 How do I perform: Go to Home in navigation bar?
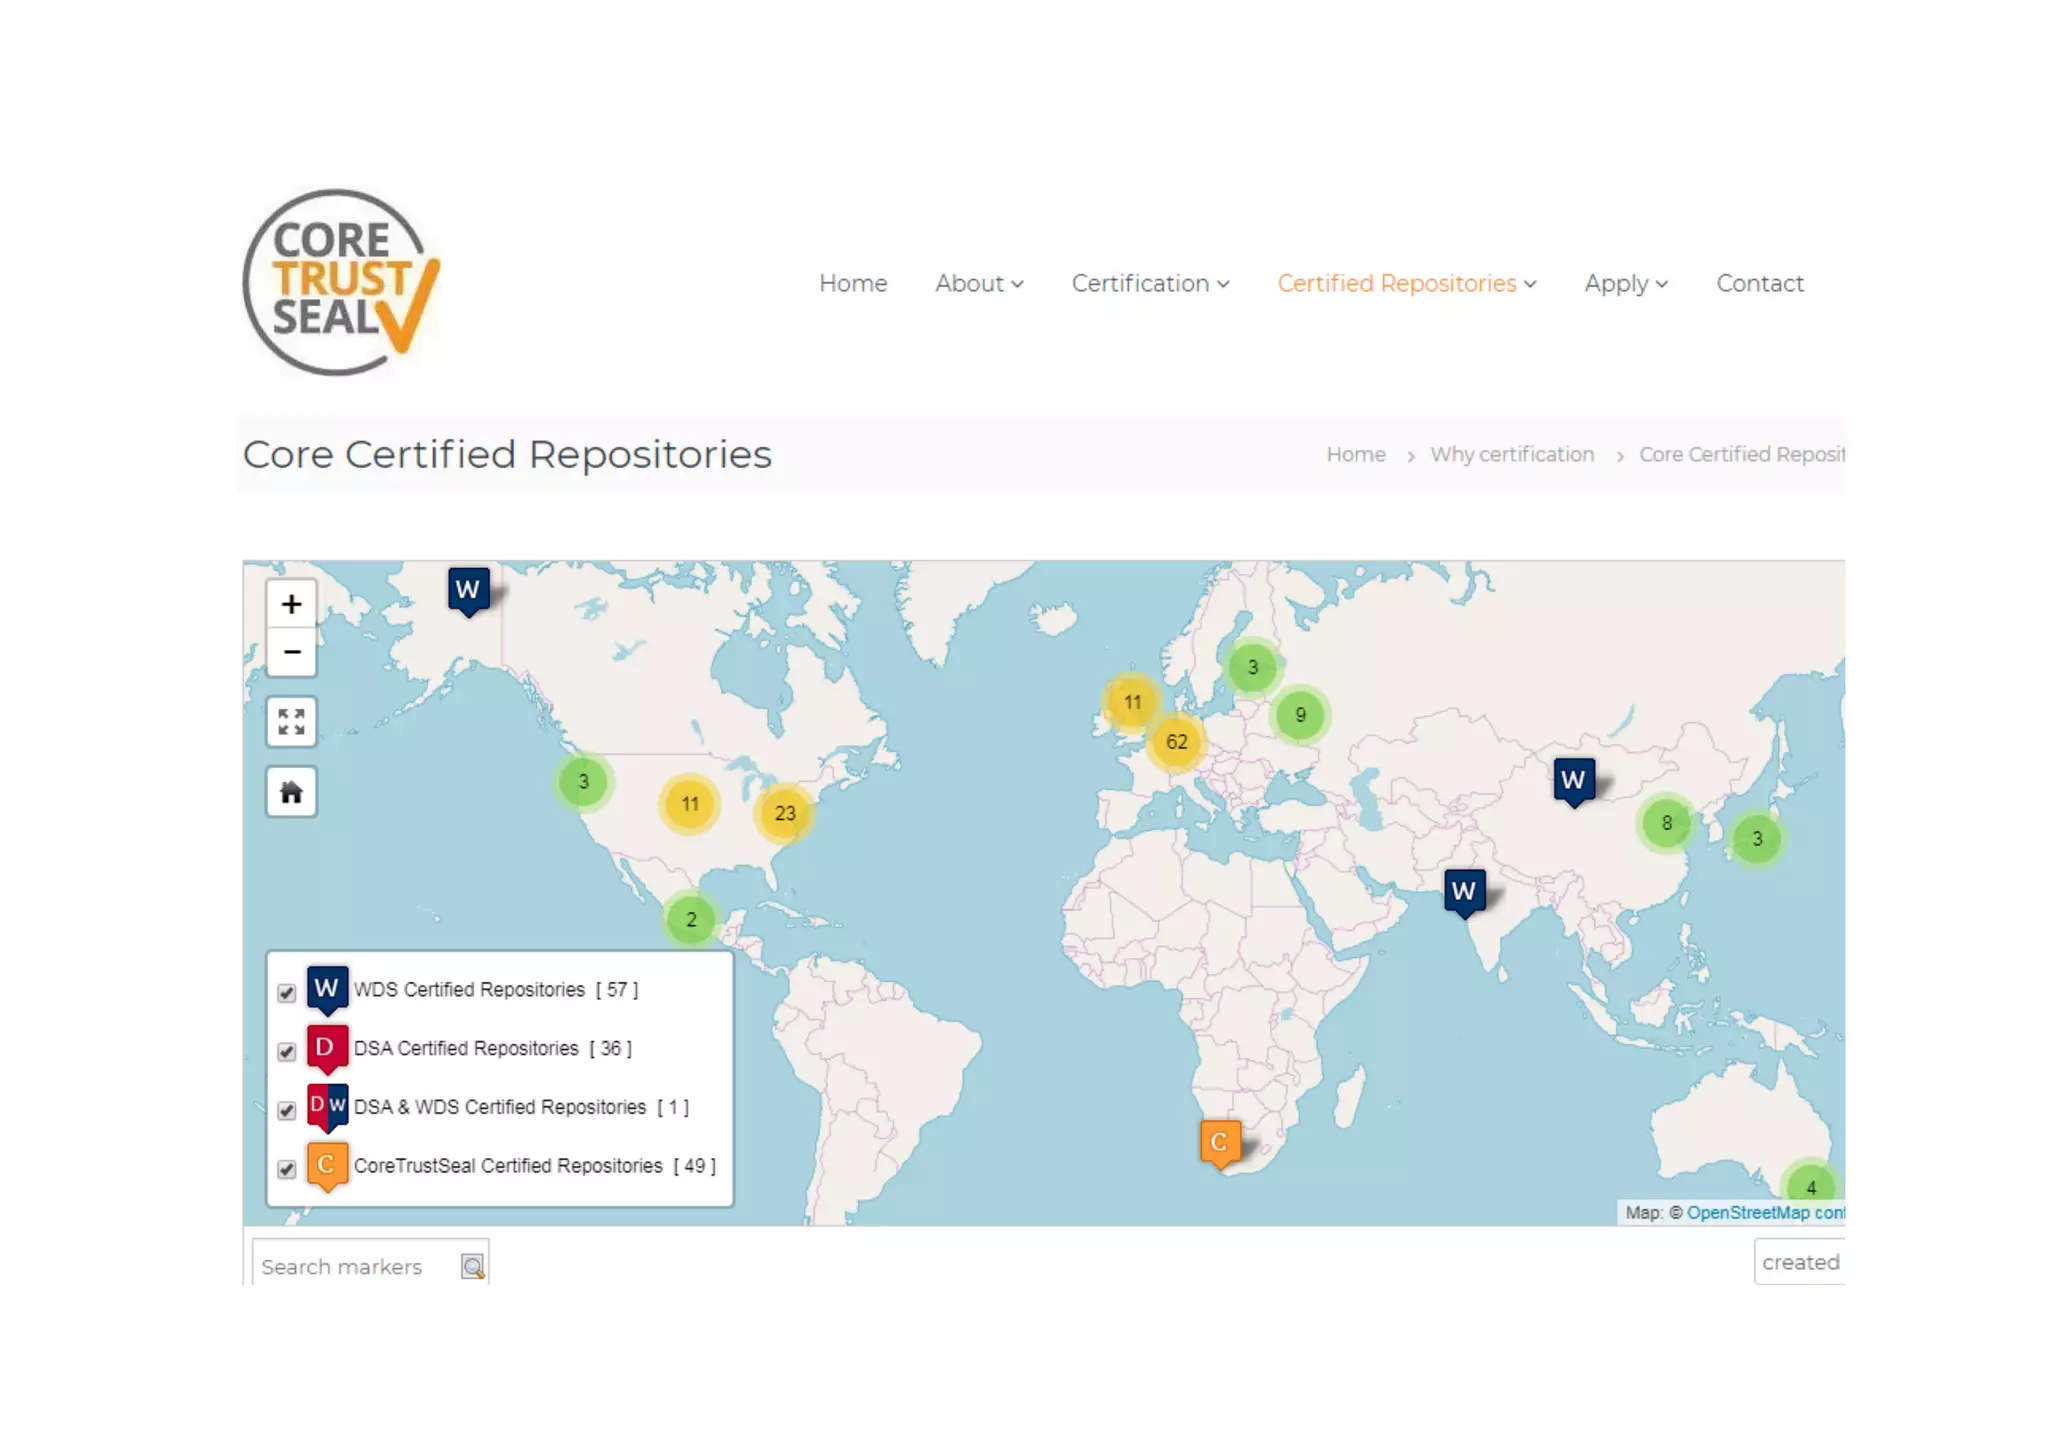[852, 284]
